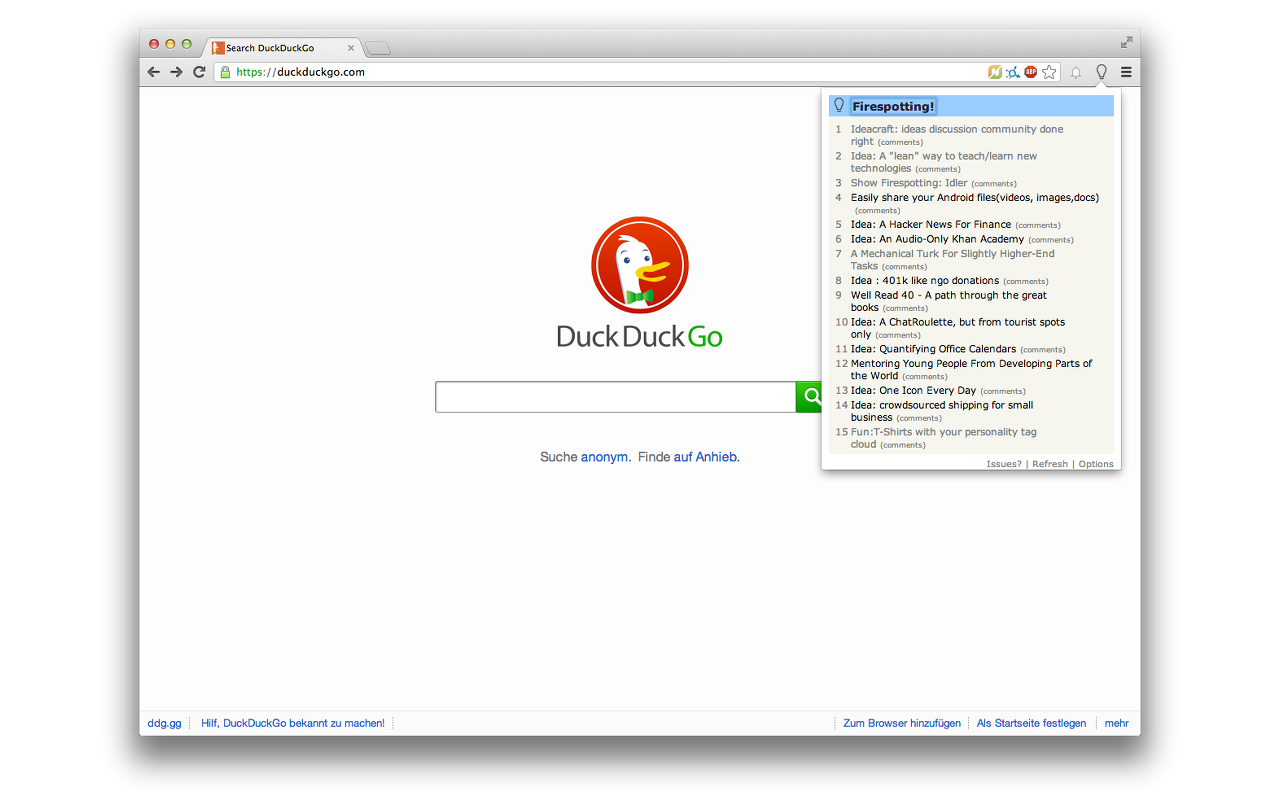Click the 'auf Anhieb' link
This screenshot has height=800, width=1280.
[x=705, y=457]
